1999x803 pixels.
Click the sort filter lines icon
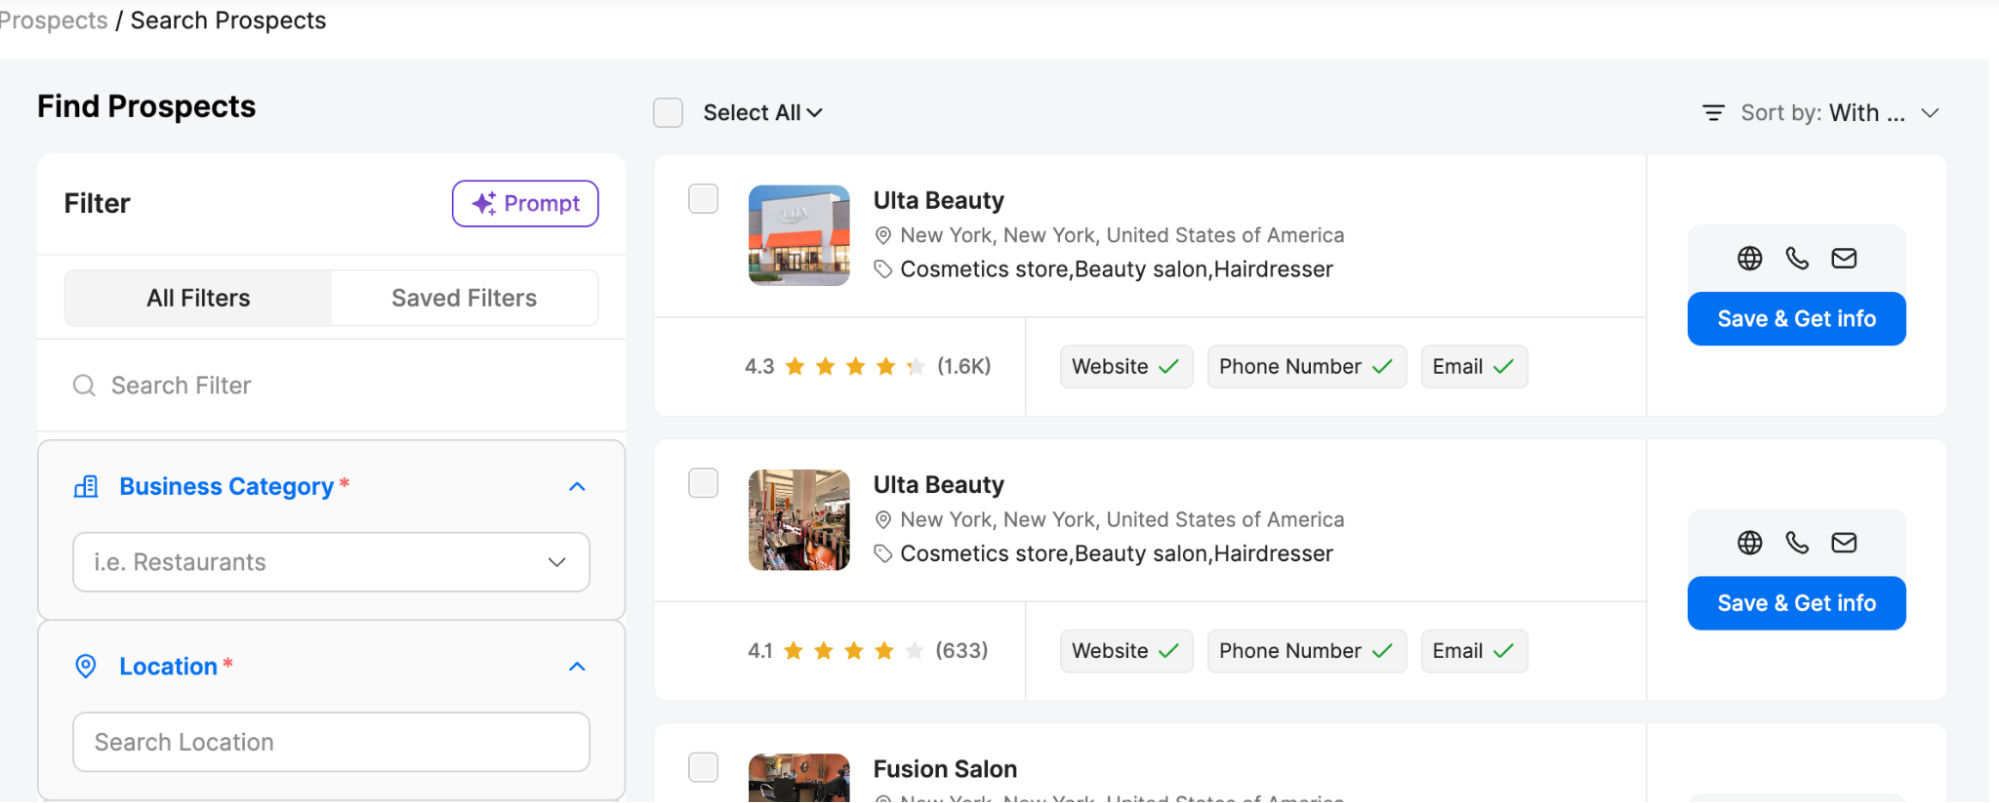tap(1713, 113)
